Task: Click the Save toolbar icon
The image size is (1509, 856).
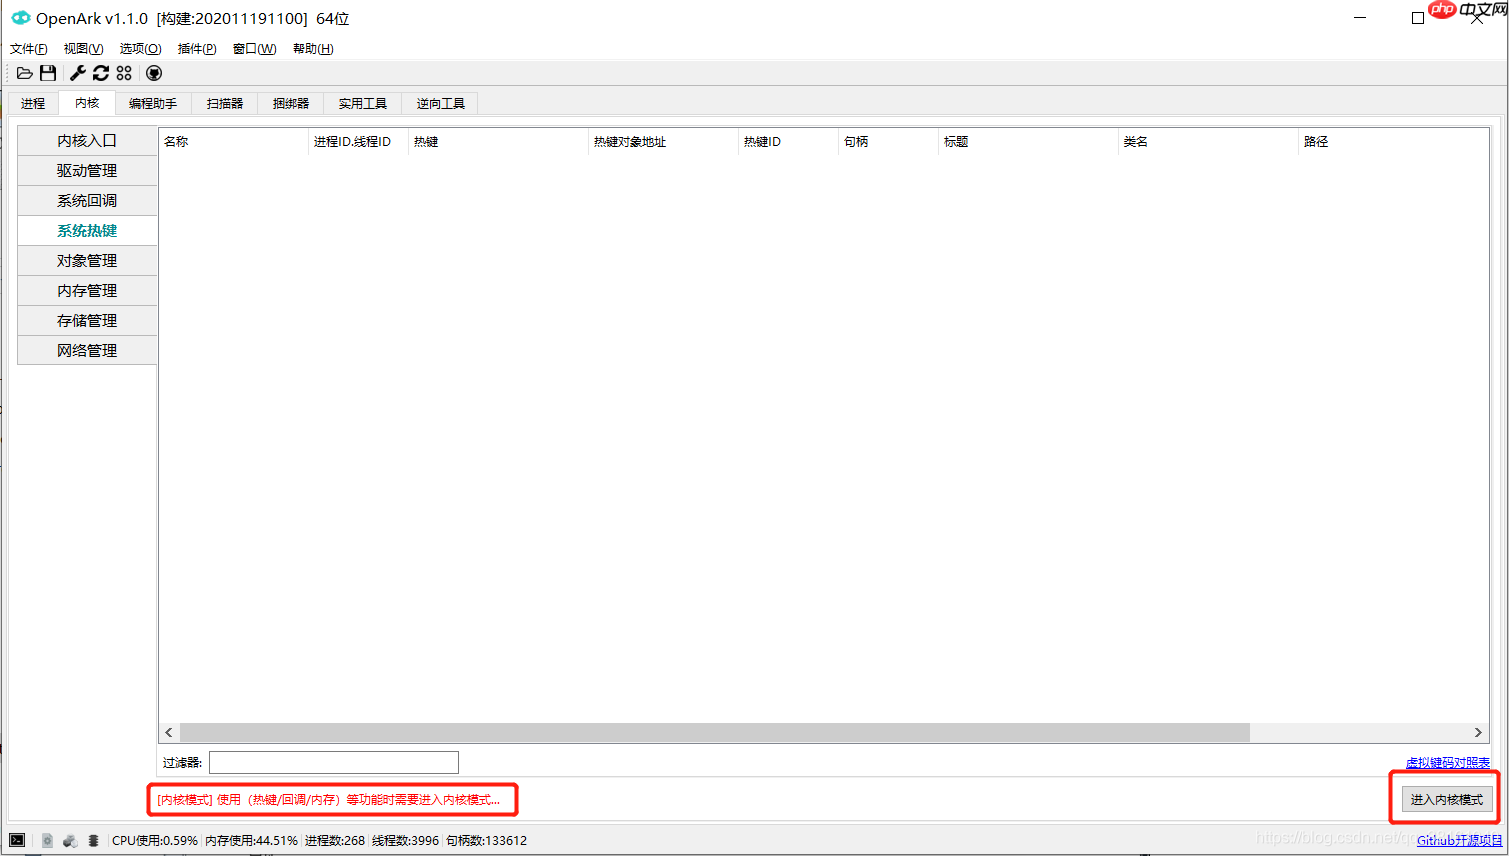Action: pos(47,72)
